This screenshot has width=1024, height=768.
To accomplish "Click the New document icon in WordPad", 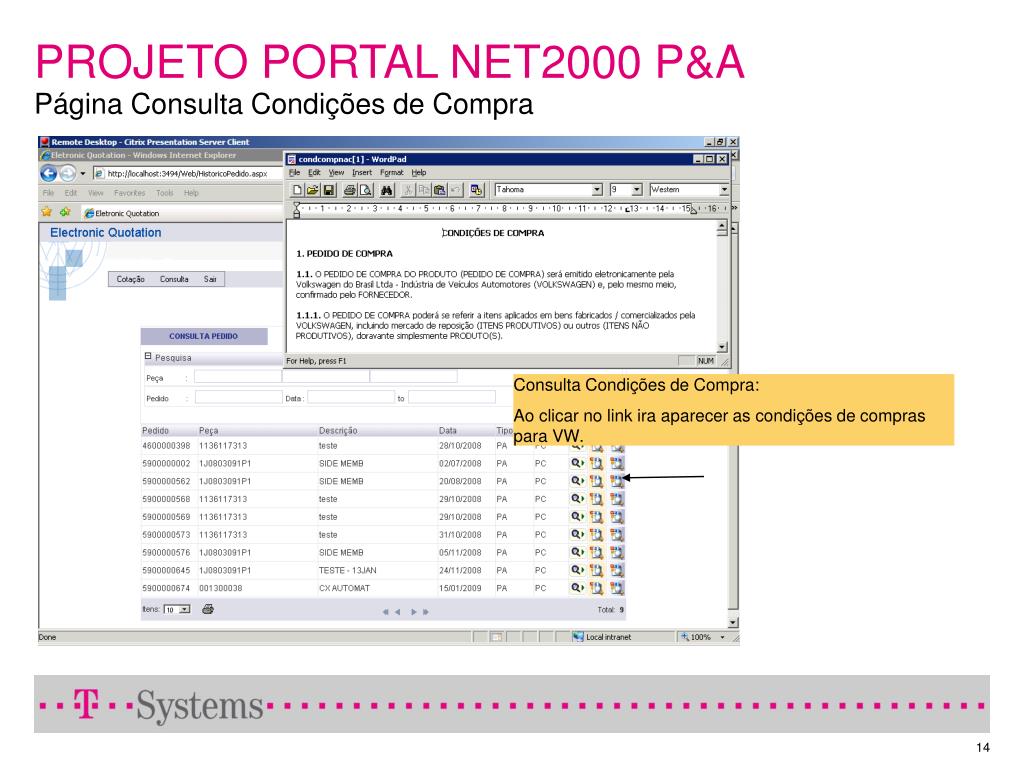I will pyautogui.click(x=297, y=190).
